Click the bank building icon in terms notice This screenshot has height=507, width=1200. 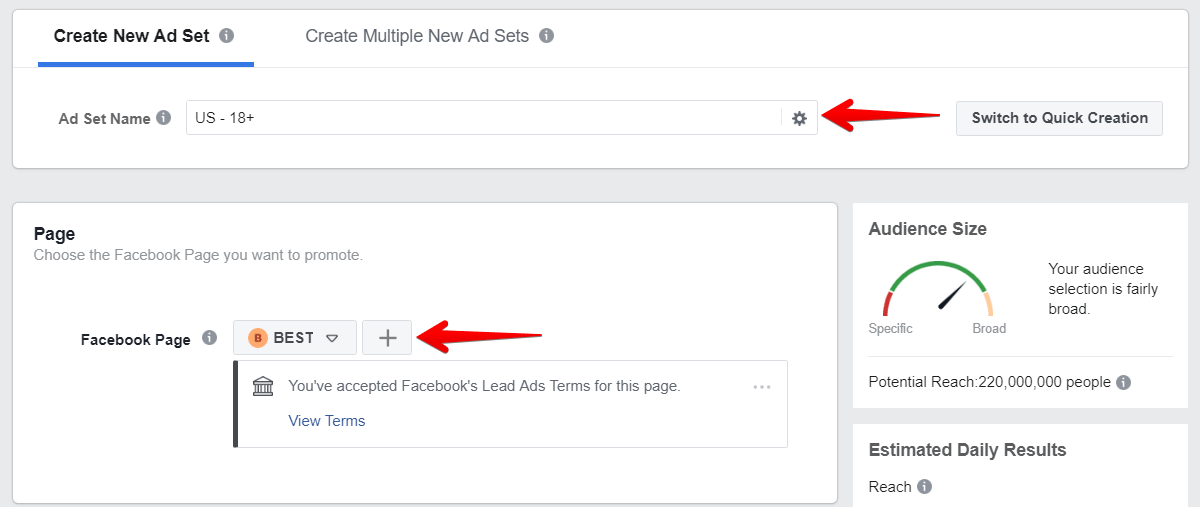[263, 386]
